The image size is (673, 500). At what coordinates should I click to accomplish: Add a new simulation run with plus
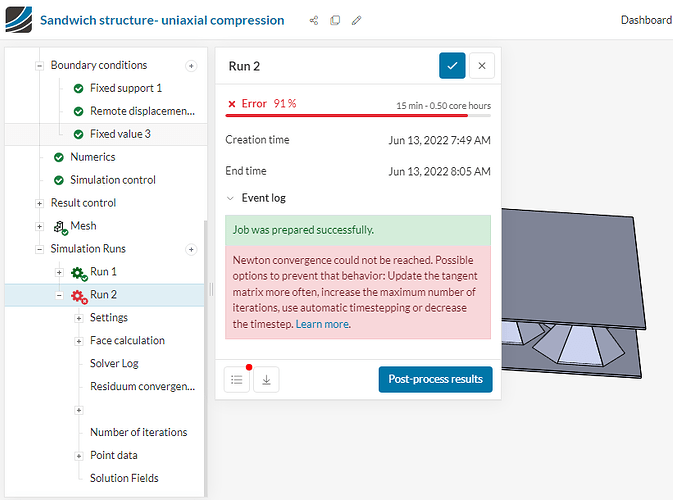191,249
